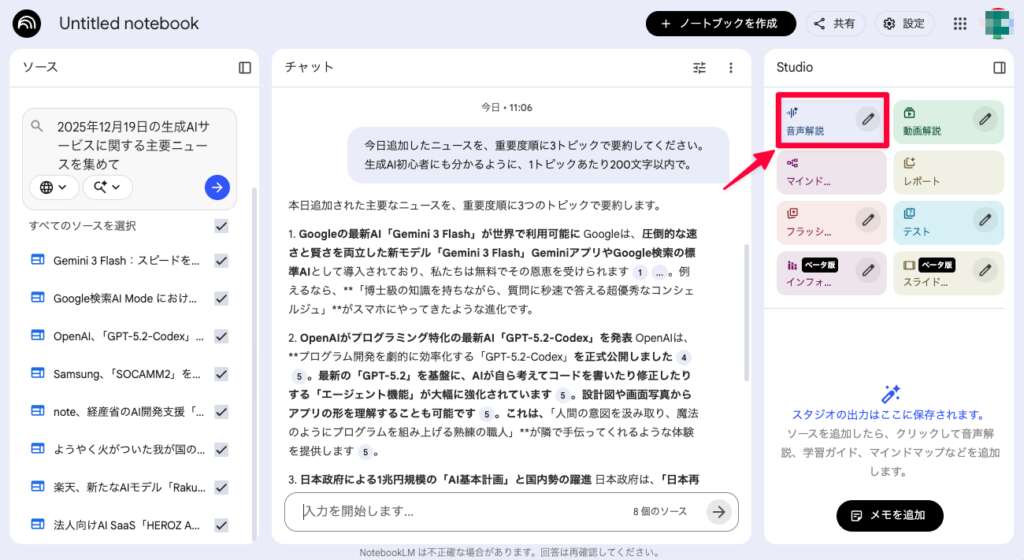This screenshot has width=1024, height=560.
Task: Create レポート in Studio
Action: point(948,172)
